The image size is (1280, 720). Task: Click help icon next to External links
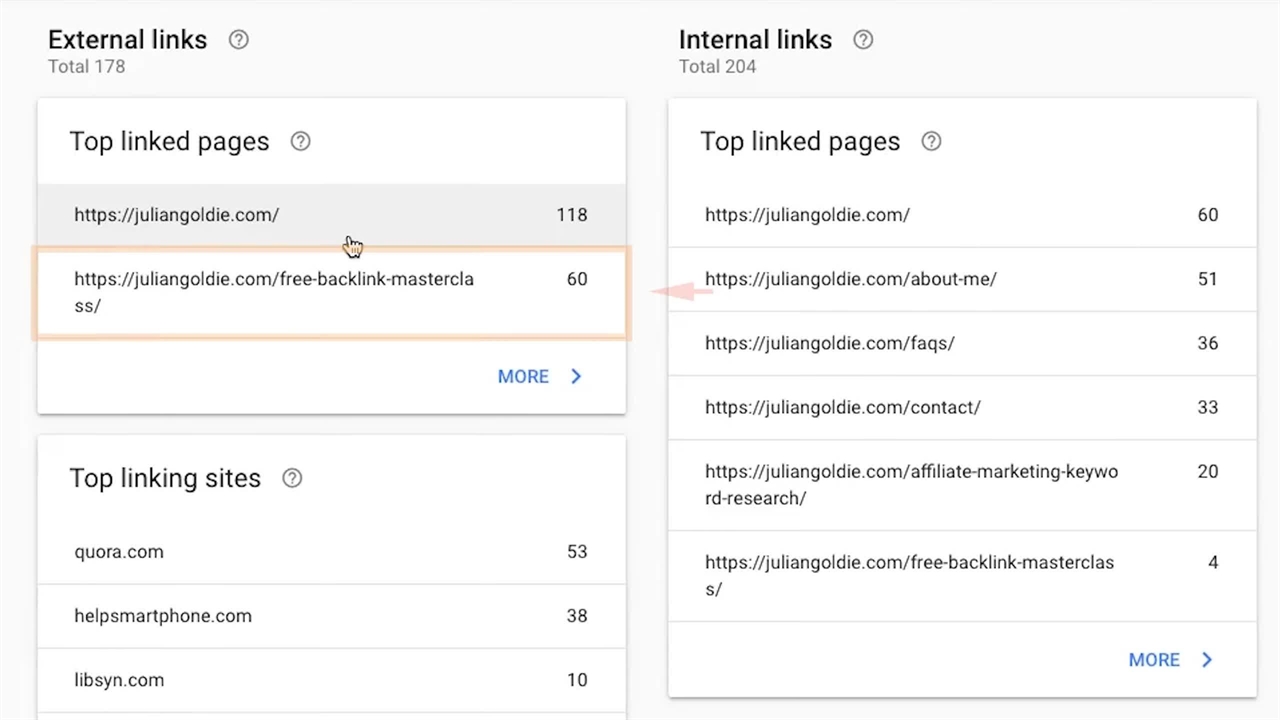pos(238,40)
